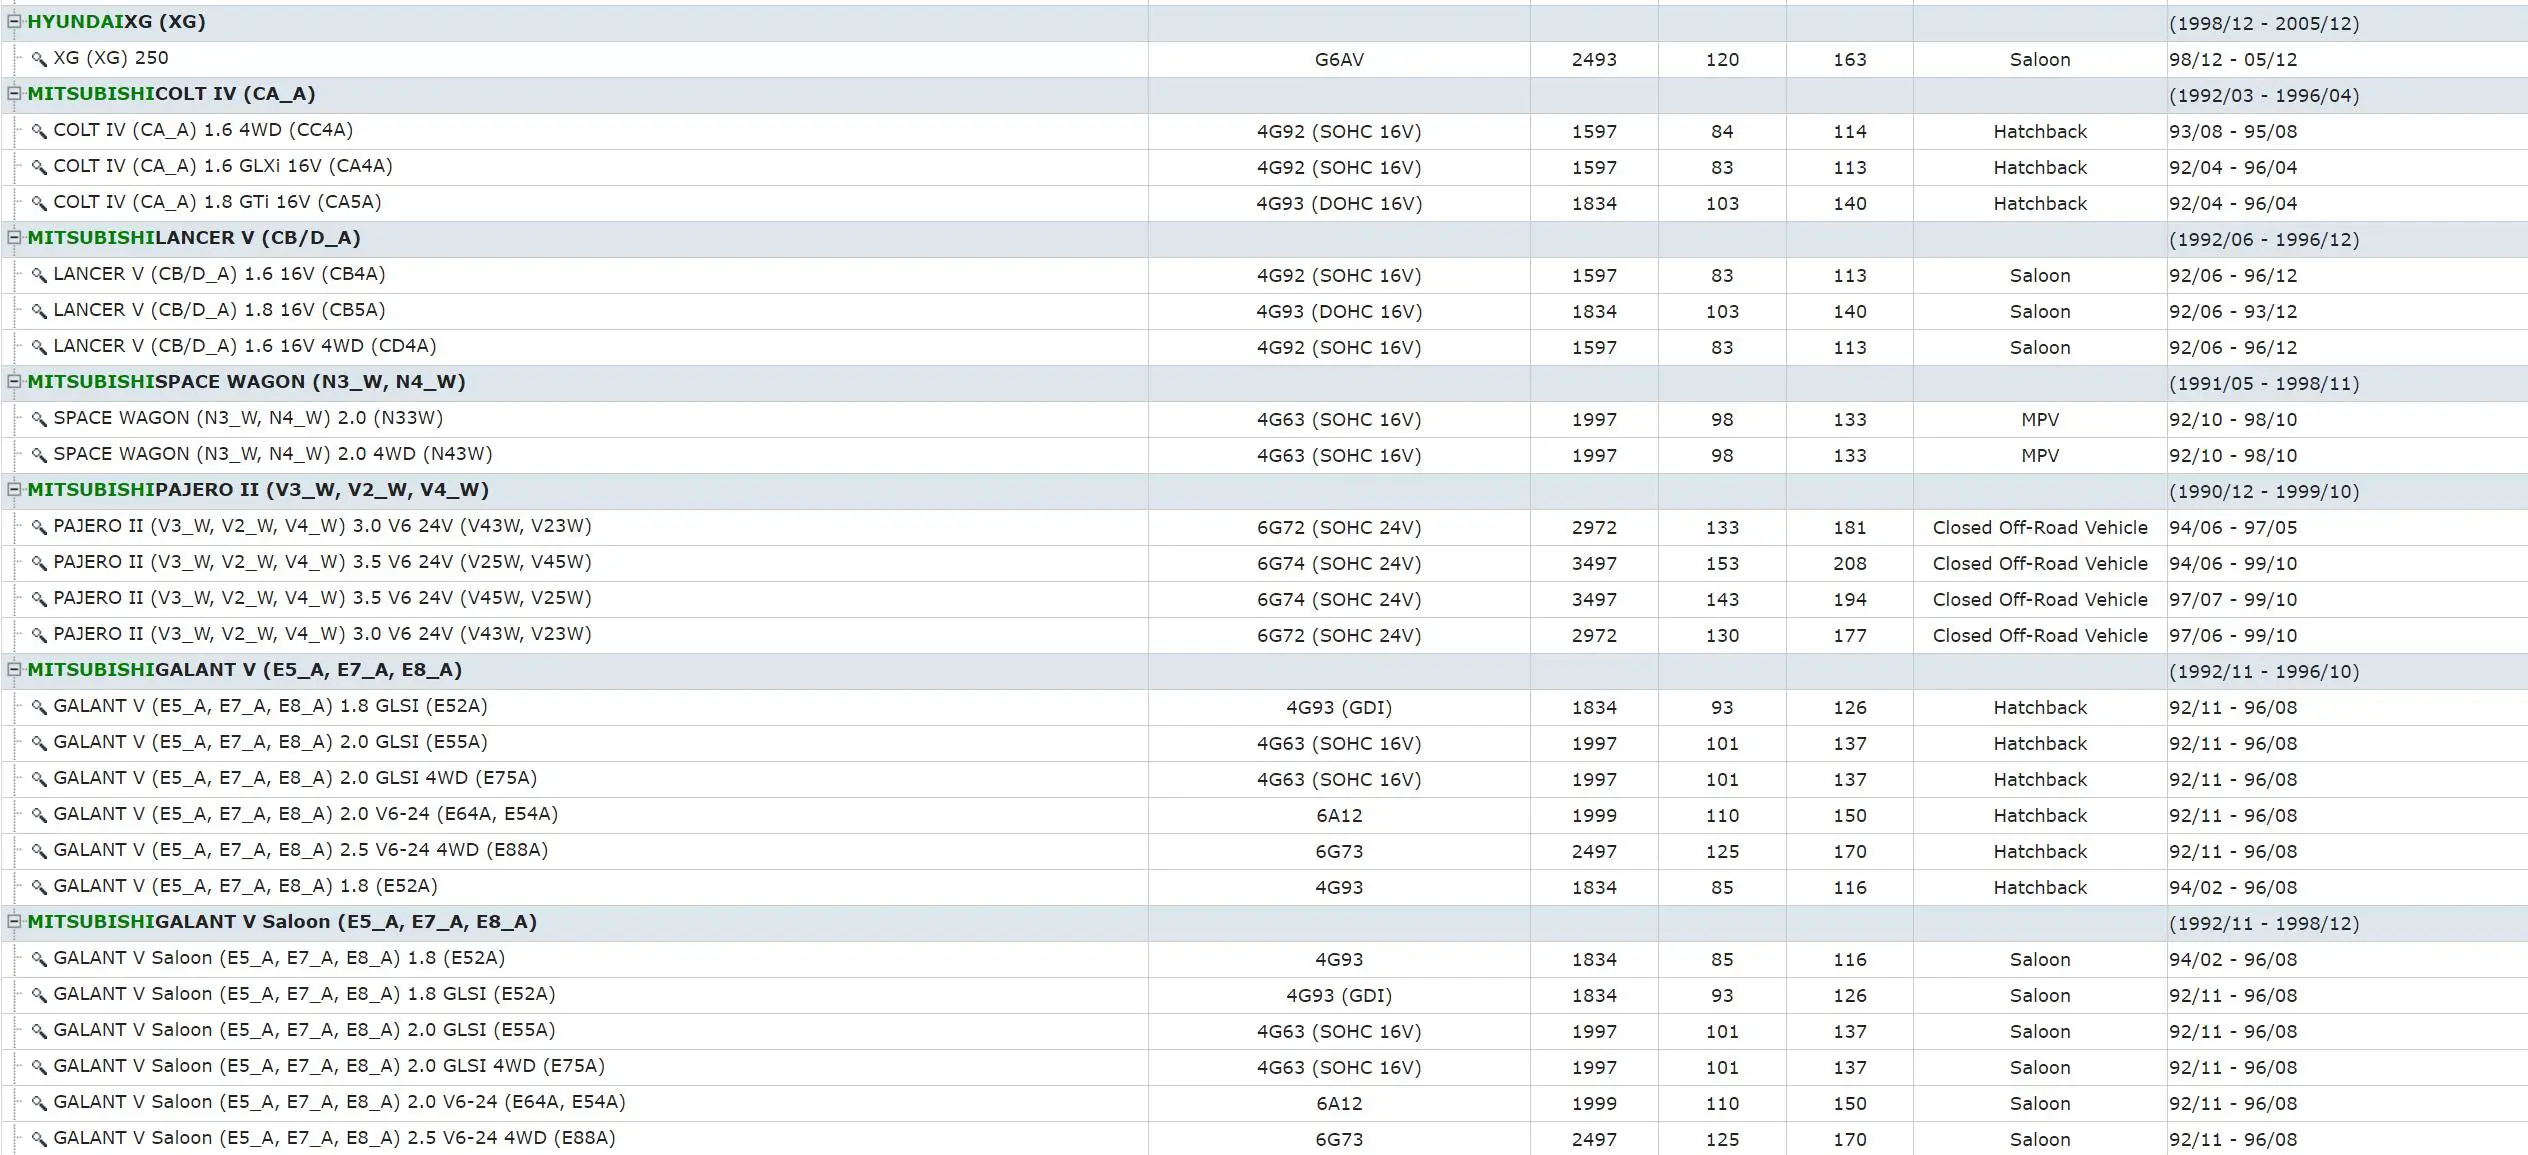Select the HYUNDAI XG (XG) header title
The image size is (2528, 1155).
(116, 22)
